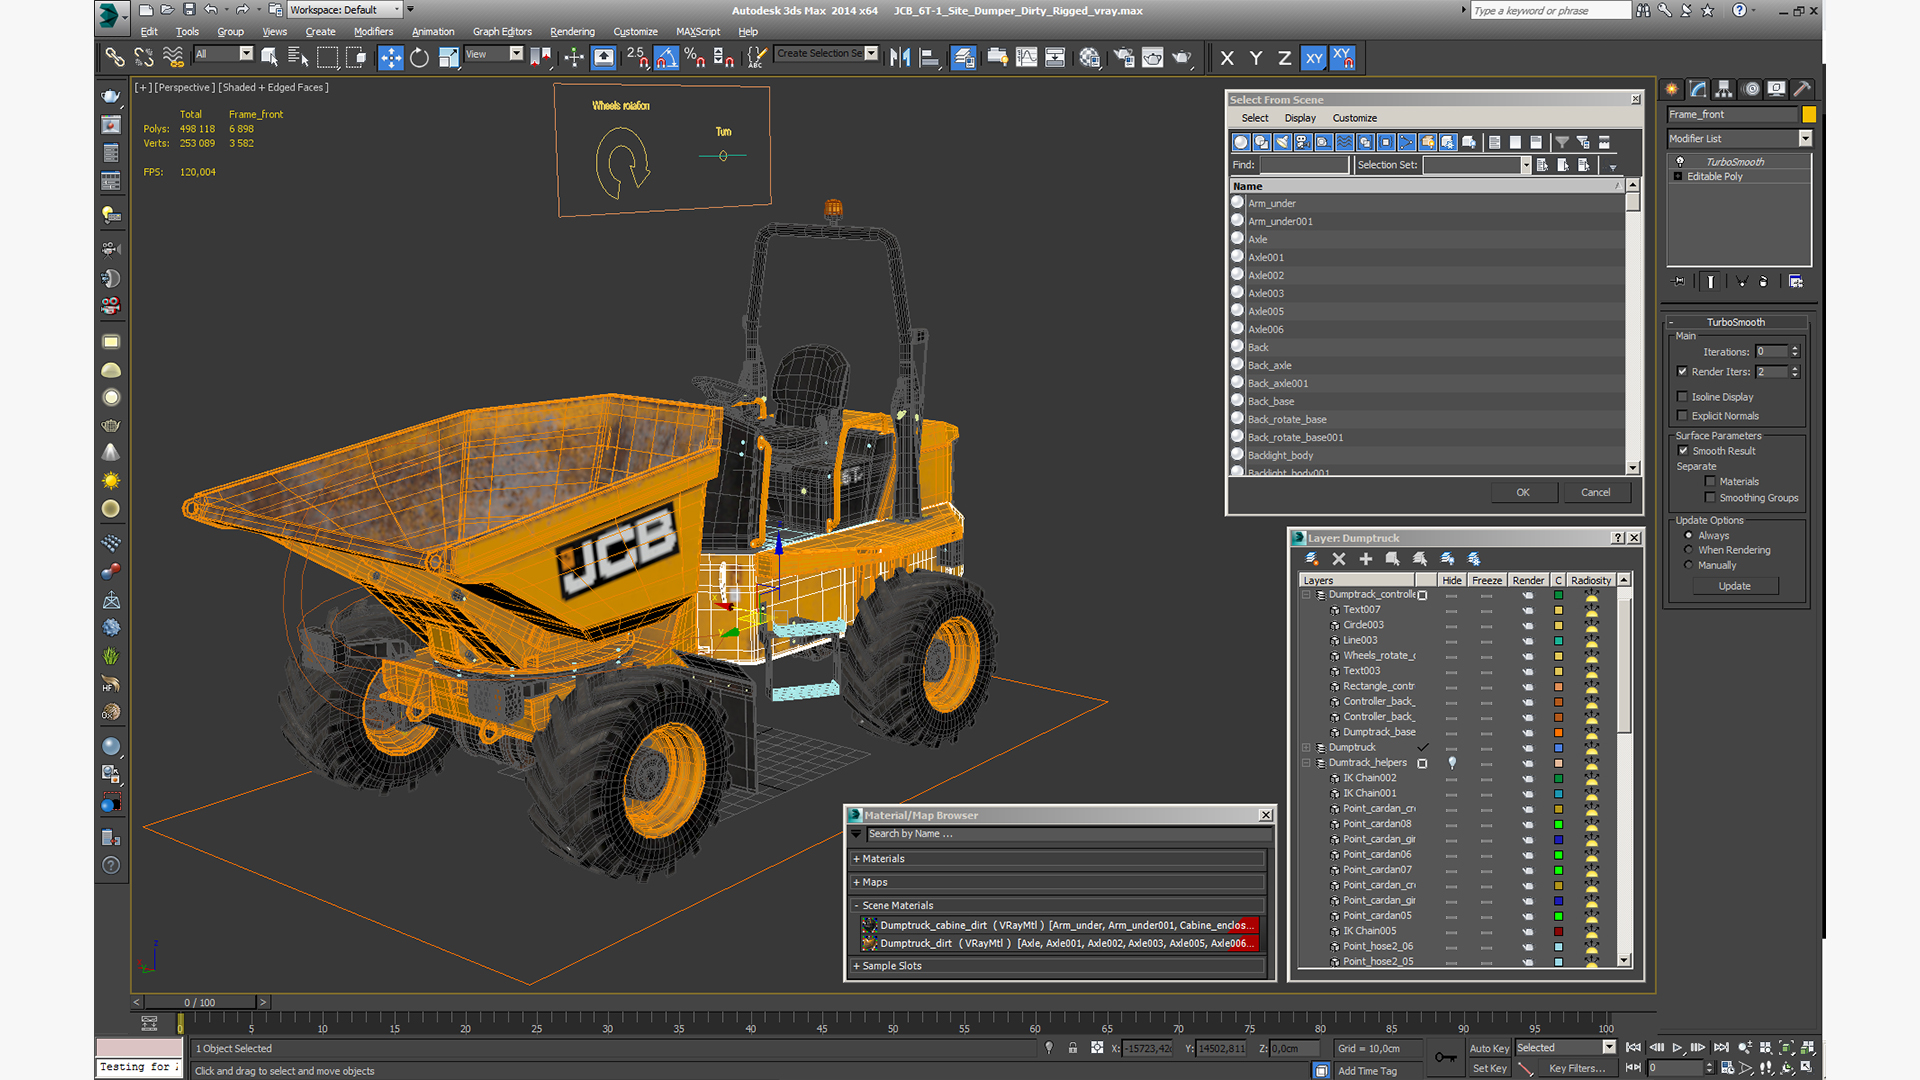
Task: Open the Motion command panel tab
Action: tap(1751, 89)
